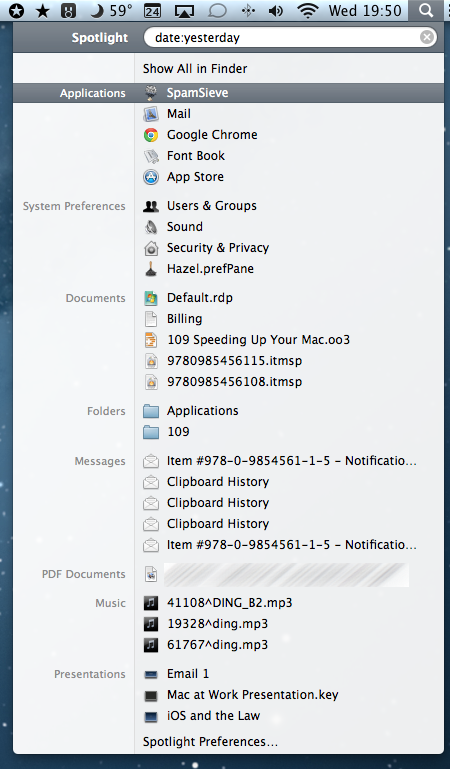Image resolution: width=450 pixels, height=769 pixels.
Task: Open the Email 1 presentation
Action: pyautogui.click(x=188, y=674)
